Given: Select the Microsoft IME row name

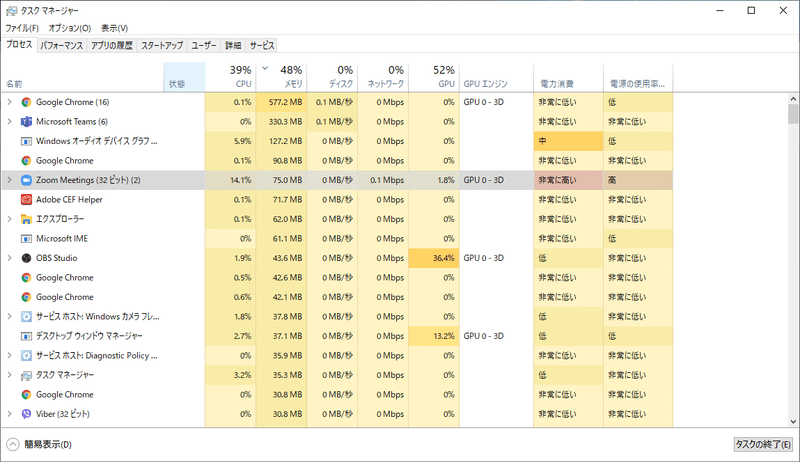Looking at the screenshot, I should coord(62,239).
